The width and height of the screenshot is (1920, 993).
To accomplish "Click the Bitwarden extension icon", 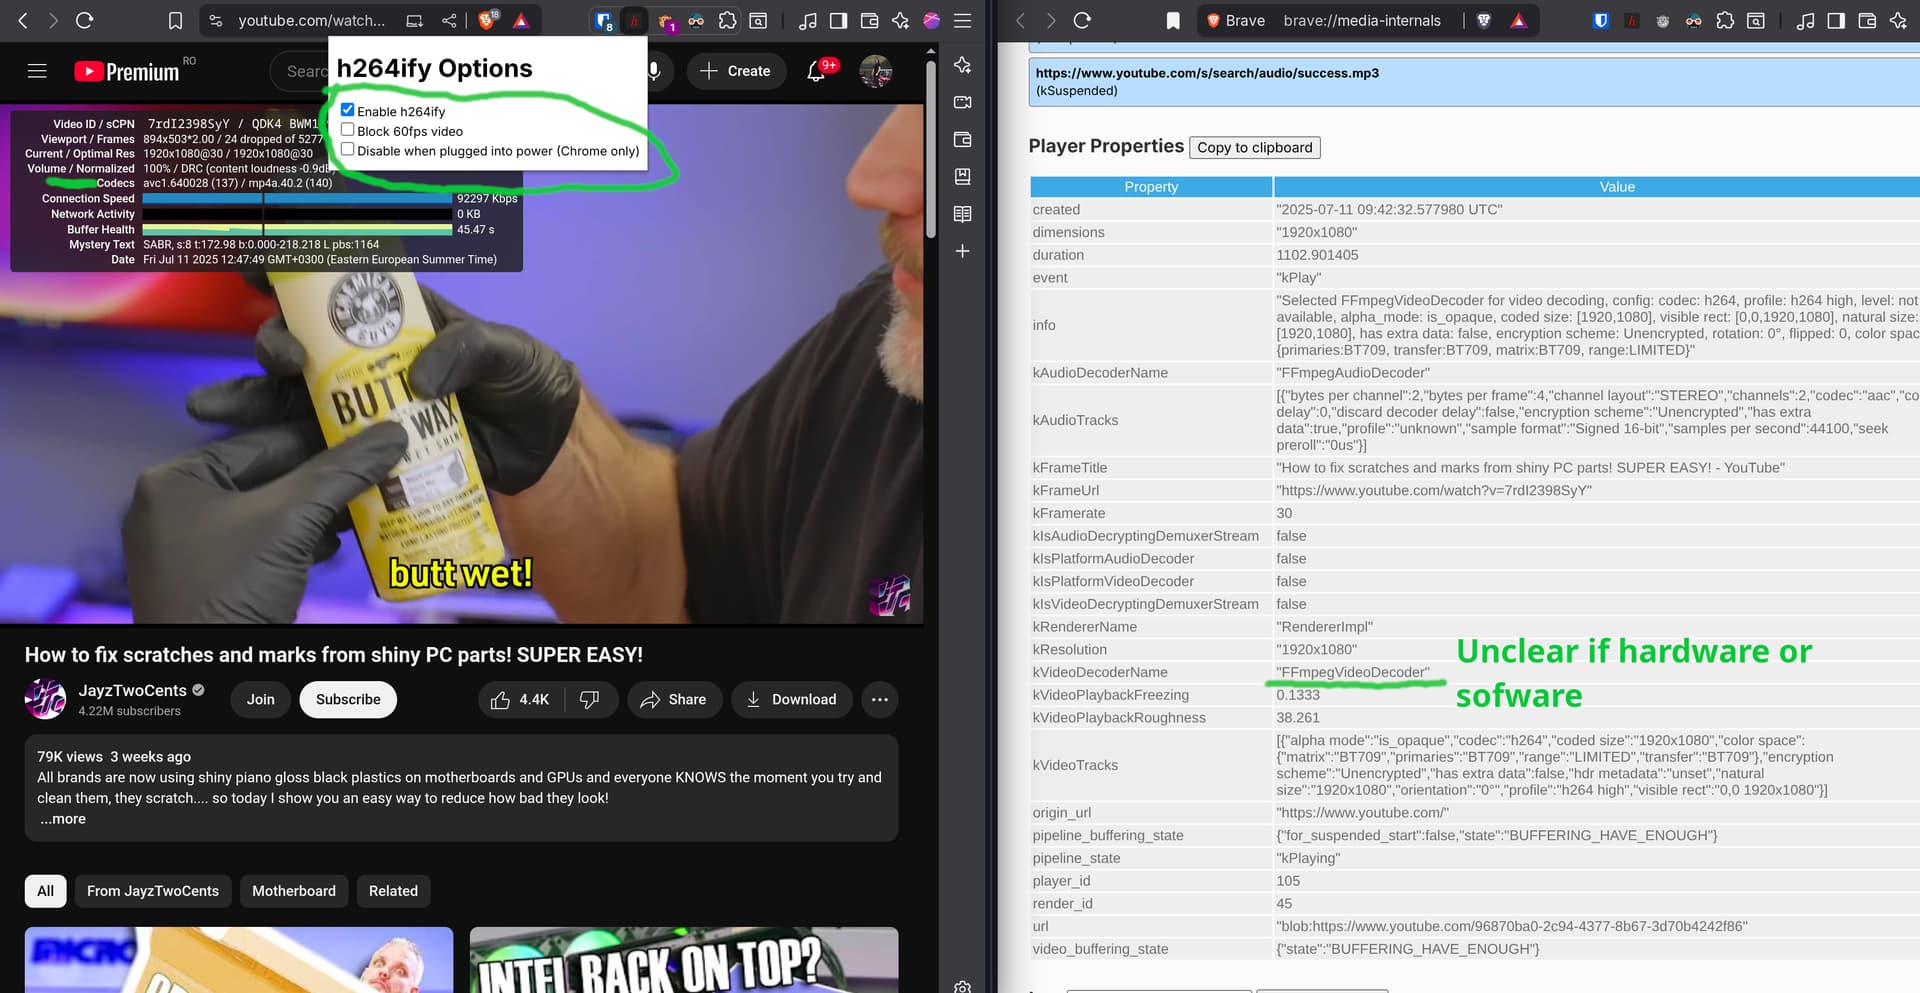I will [603, 20].
